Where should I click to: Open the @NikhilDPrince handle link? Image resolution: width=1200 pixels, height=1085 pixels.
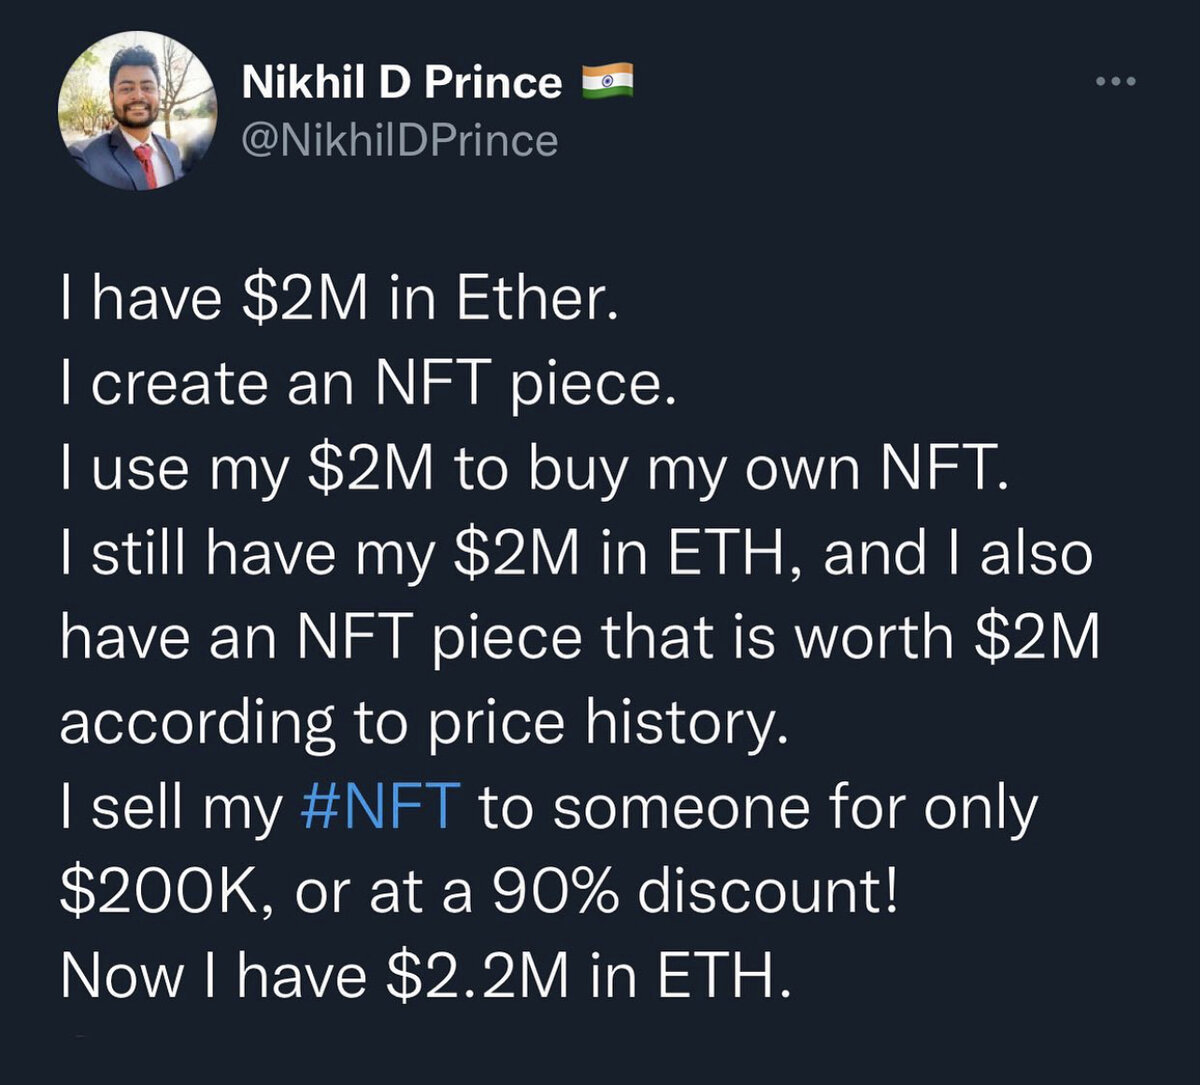400,141
